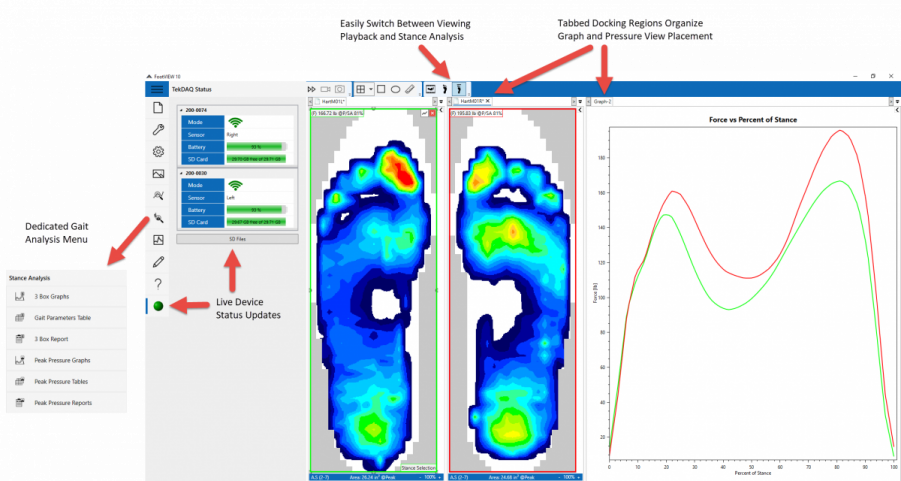This screenshot has width=901, height=481.
Task: Collapse the 200-0030 device section
Action: (x=180, y=173)
